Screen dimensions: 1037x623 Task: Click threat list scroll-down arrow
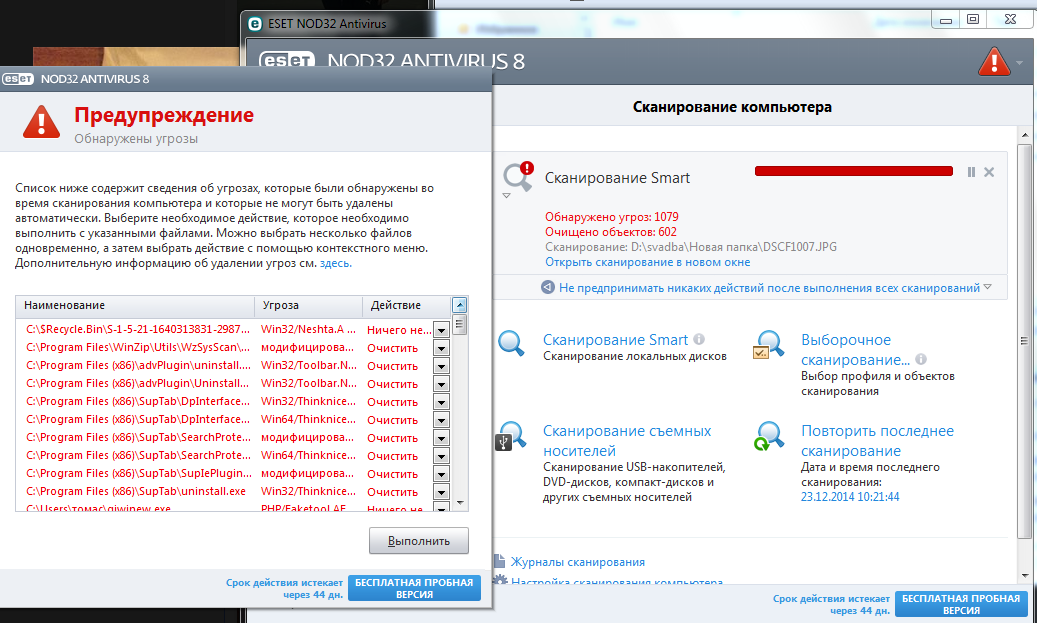point(460,503)
